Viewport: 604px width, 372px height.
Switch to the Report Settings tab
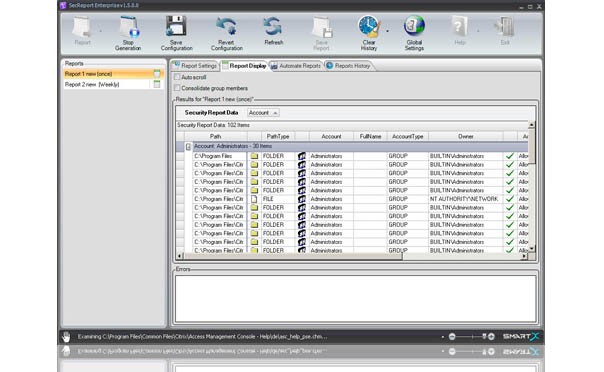coord(195,66)
